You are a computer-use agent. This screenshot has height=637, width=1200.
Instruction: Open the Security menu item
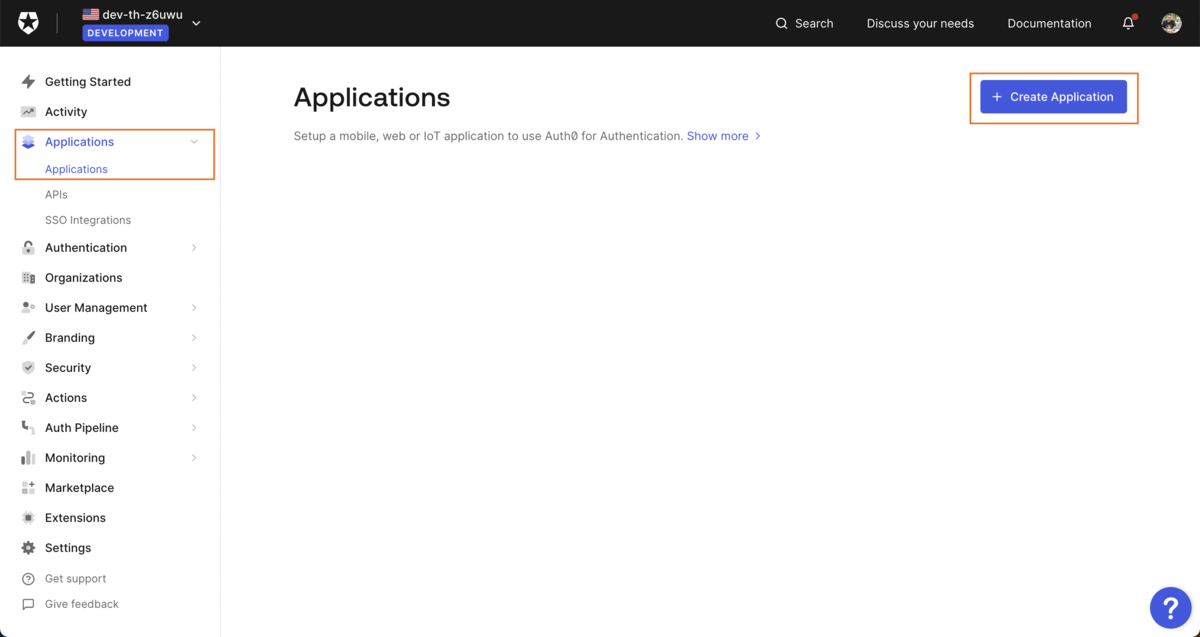click(x=68, y=368)
